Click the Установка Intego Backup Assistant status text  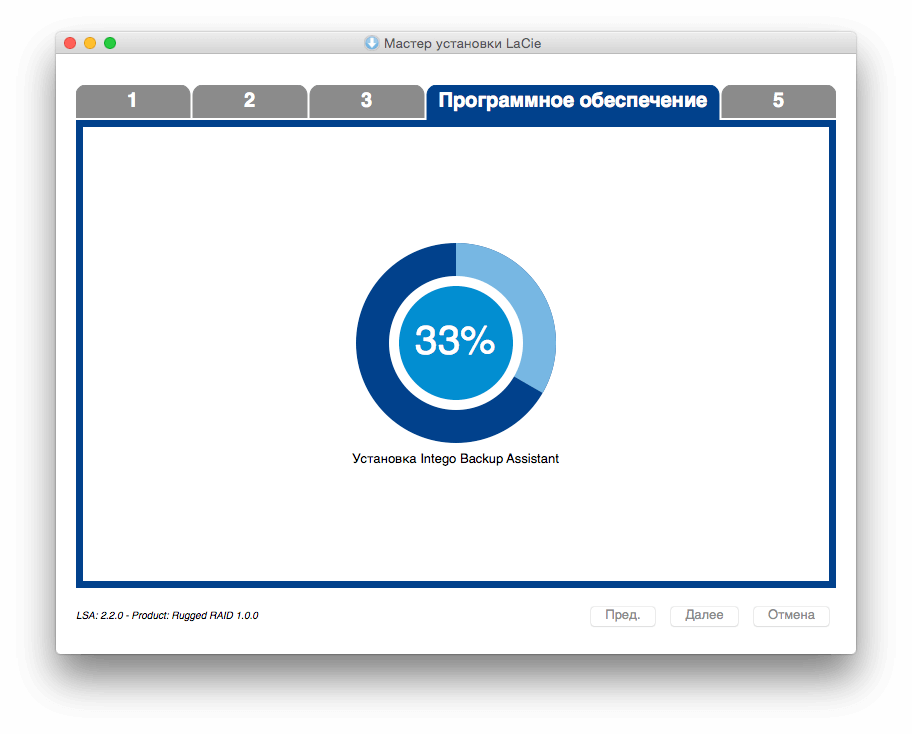[455, 459]
